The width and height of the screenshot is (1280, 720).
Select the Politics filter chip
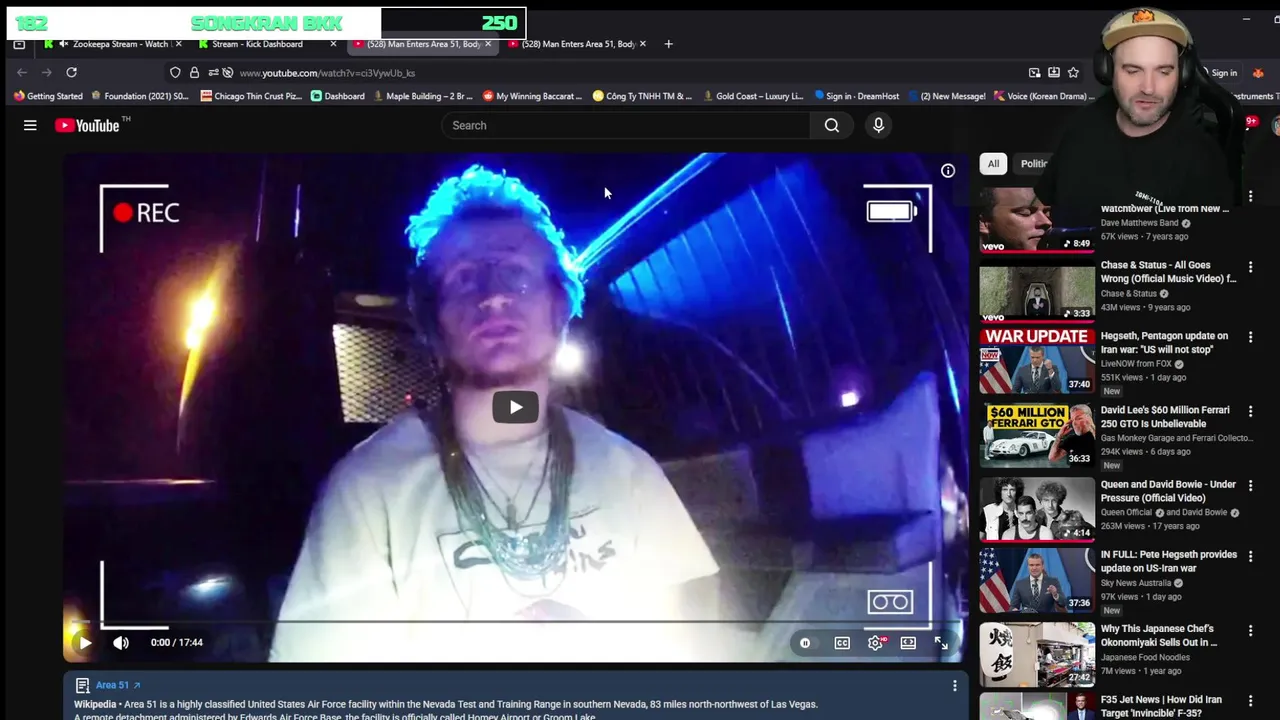1033,163
